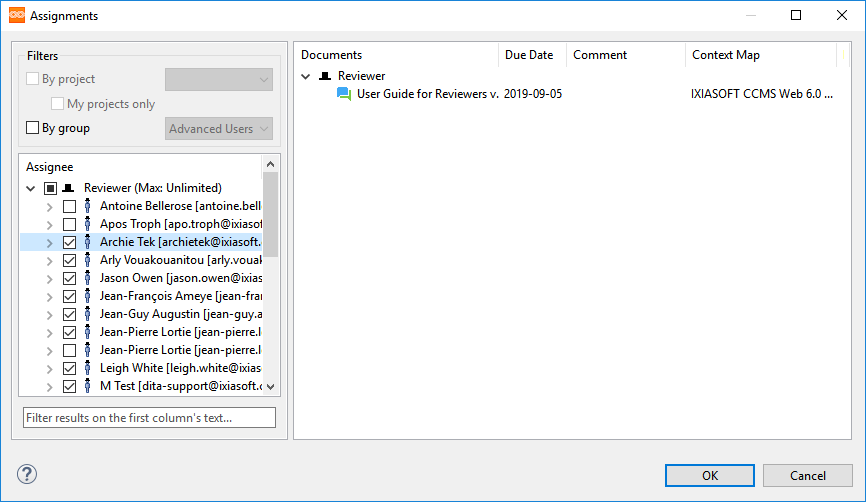This screenshot has width=866, height=502.
Task: Expand the M Test tree row
Action: [x=50, y=387]
